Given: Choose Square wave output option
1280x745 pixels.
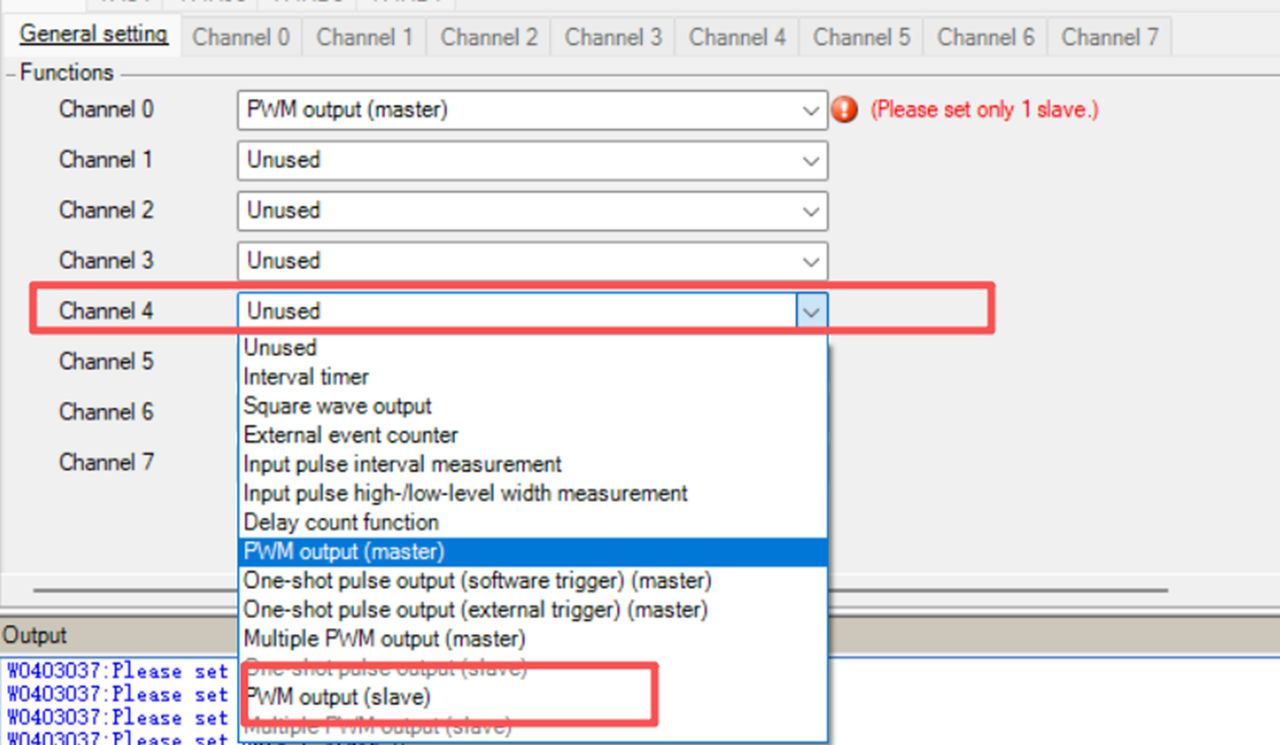Looking at the screenshot, I should [338, 406].
